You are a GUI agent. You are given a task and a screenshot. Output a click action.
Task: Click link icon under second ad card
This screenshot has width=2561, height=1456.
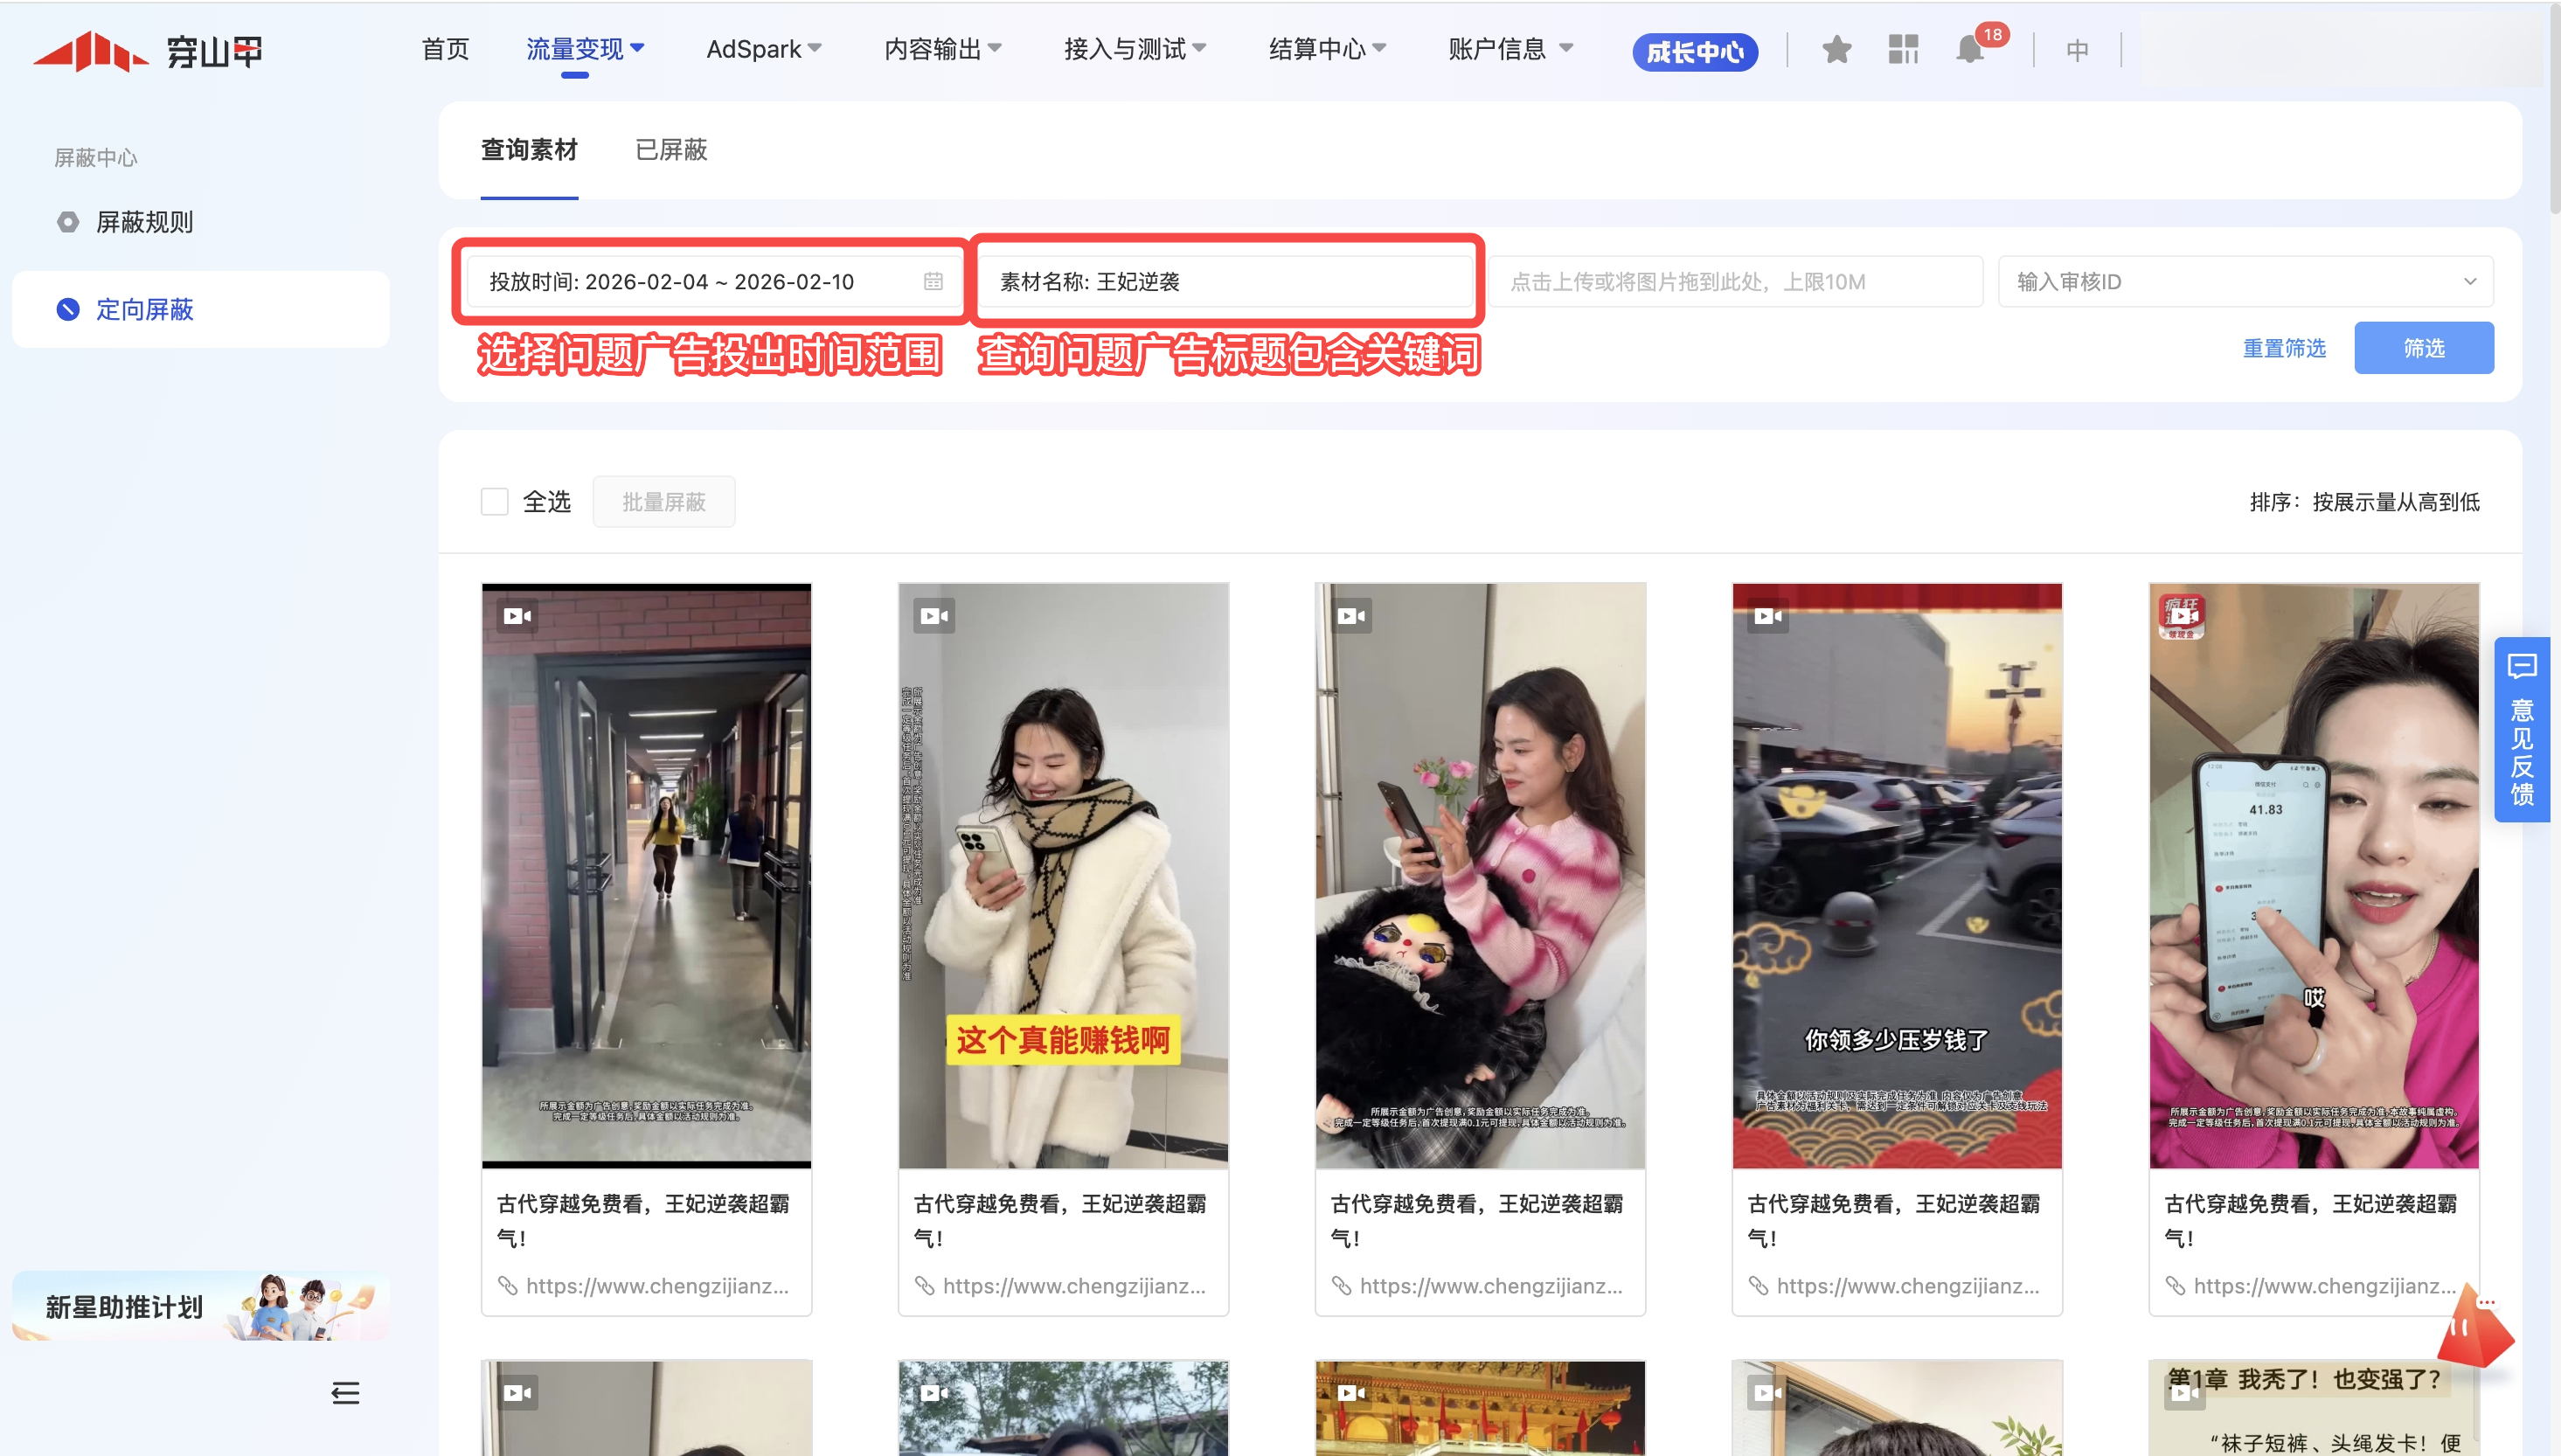click(924, 1286)
